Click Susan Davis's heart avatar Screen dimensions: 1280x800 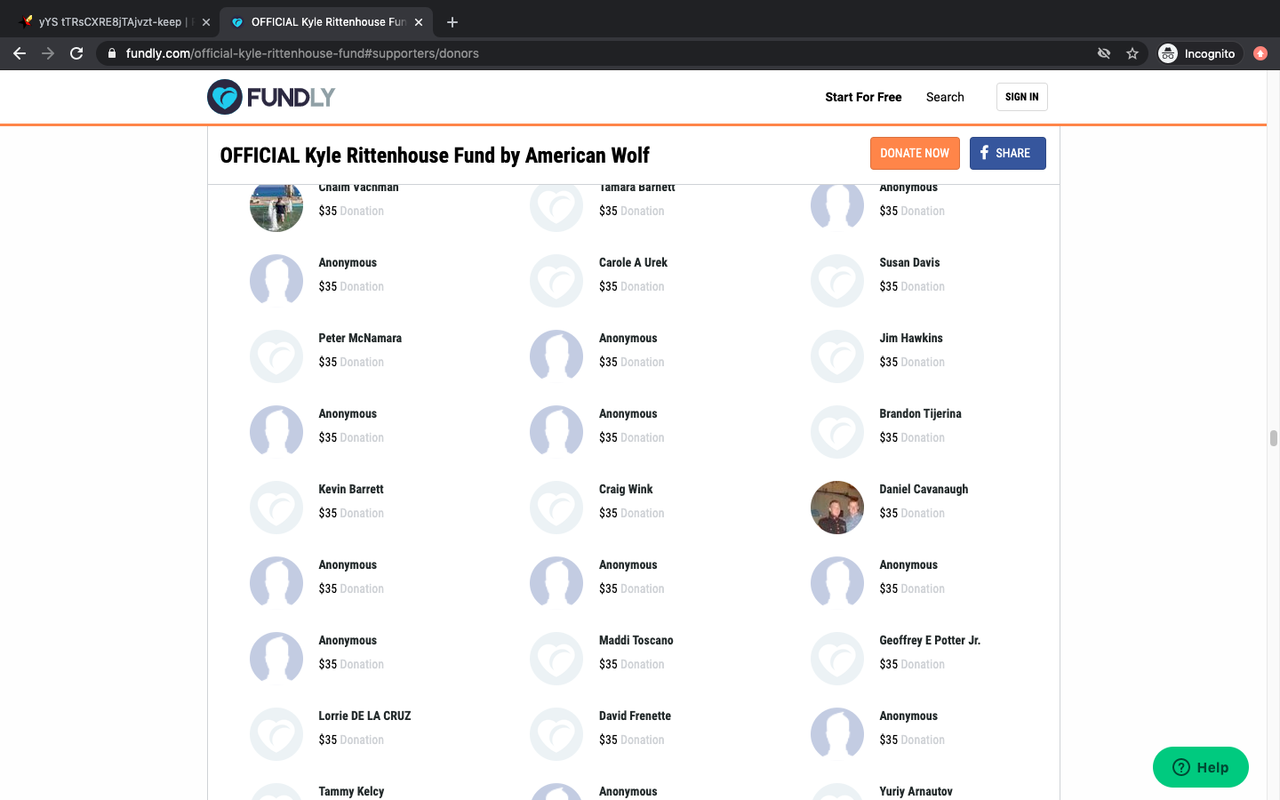coord(837,280)
